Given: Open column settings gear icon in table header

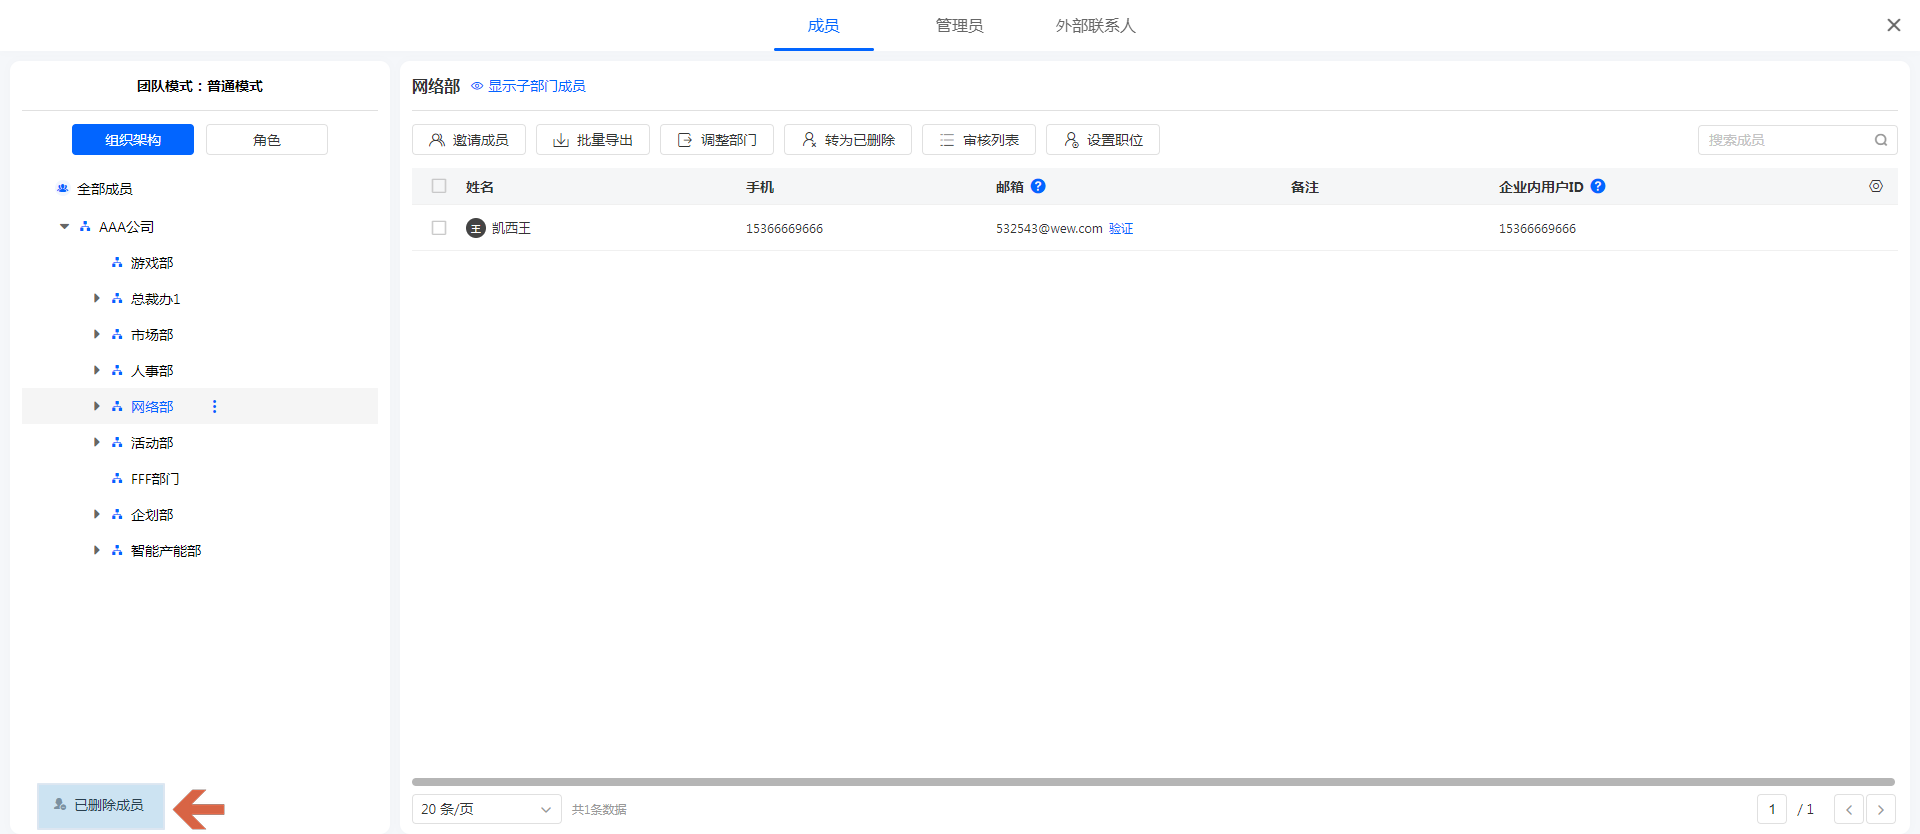Looking at the screenshot, I should (x=1876, y=186).
